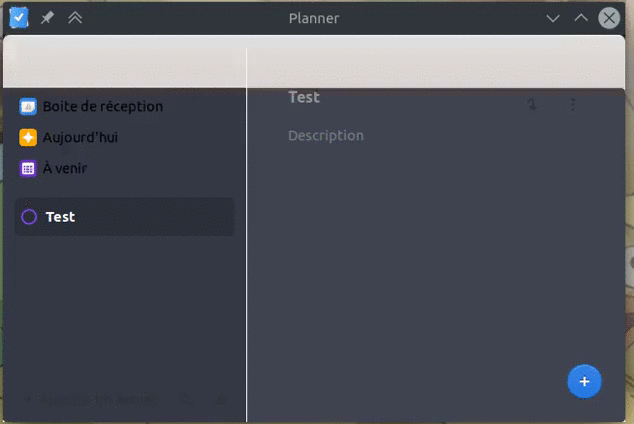
Task: Select the Test project in sidebar
Action: [125, 217]
